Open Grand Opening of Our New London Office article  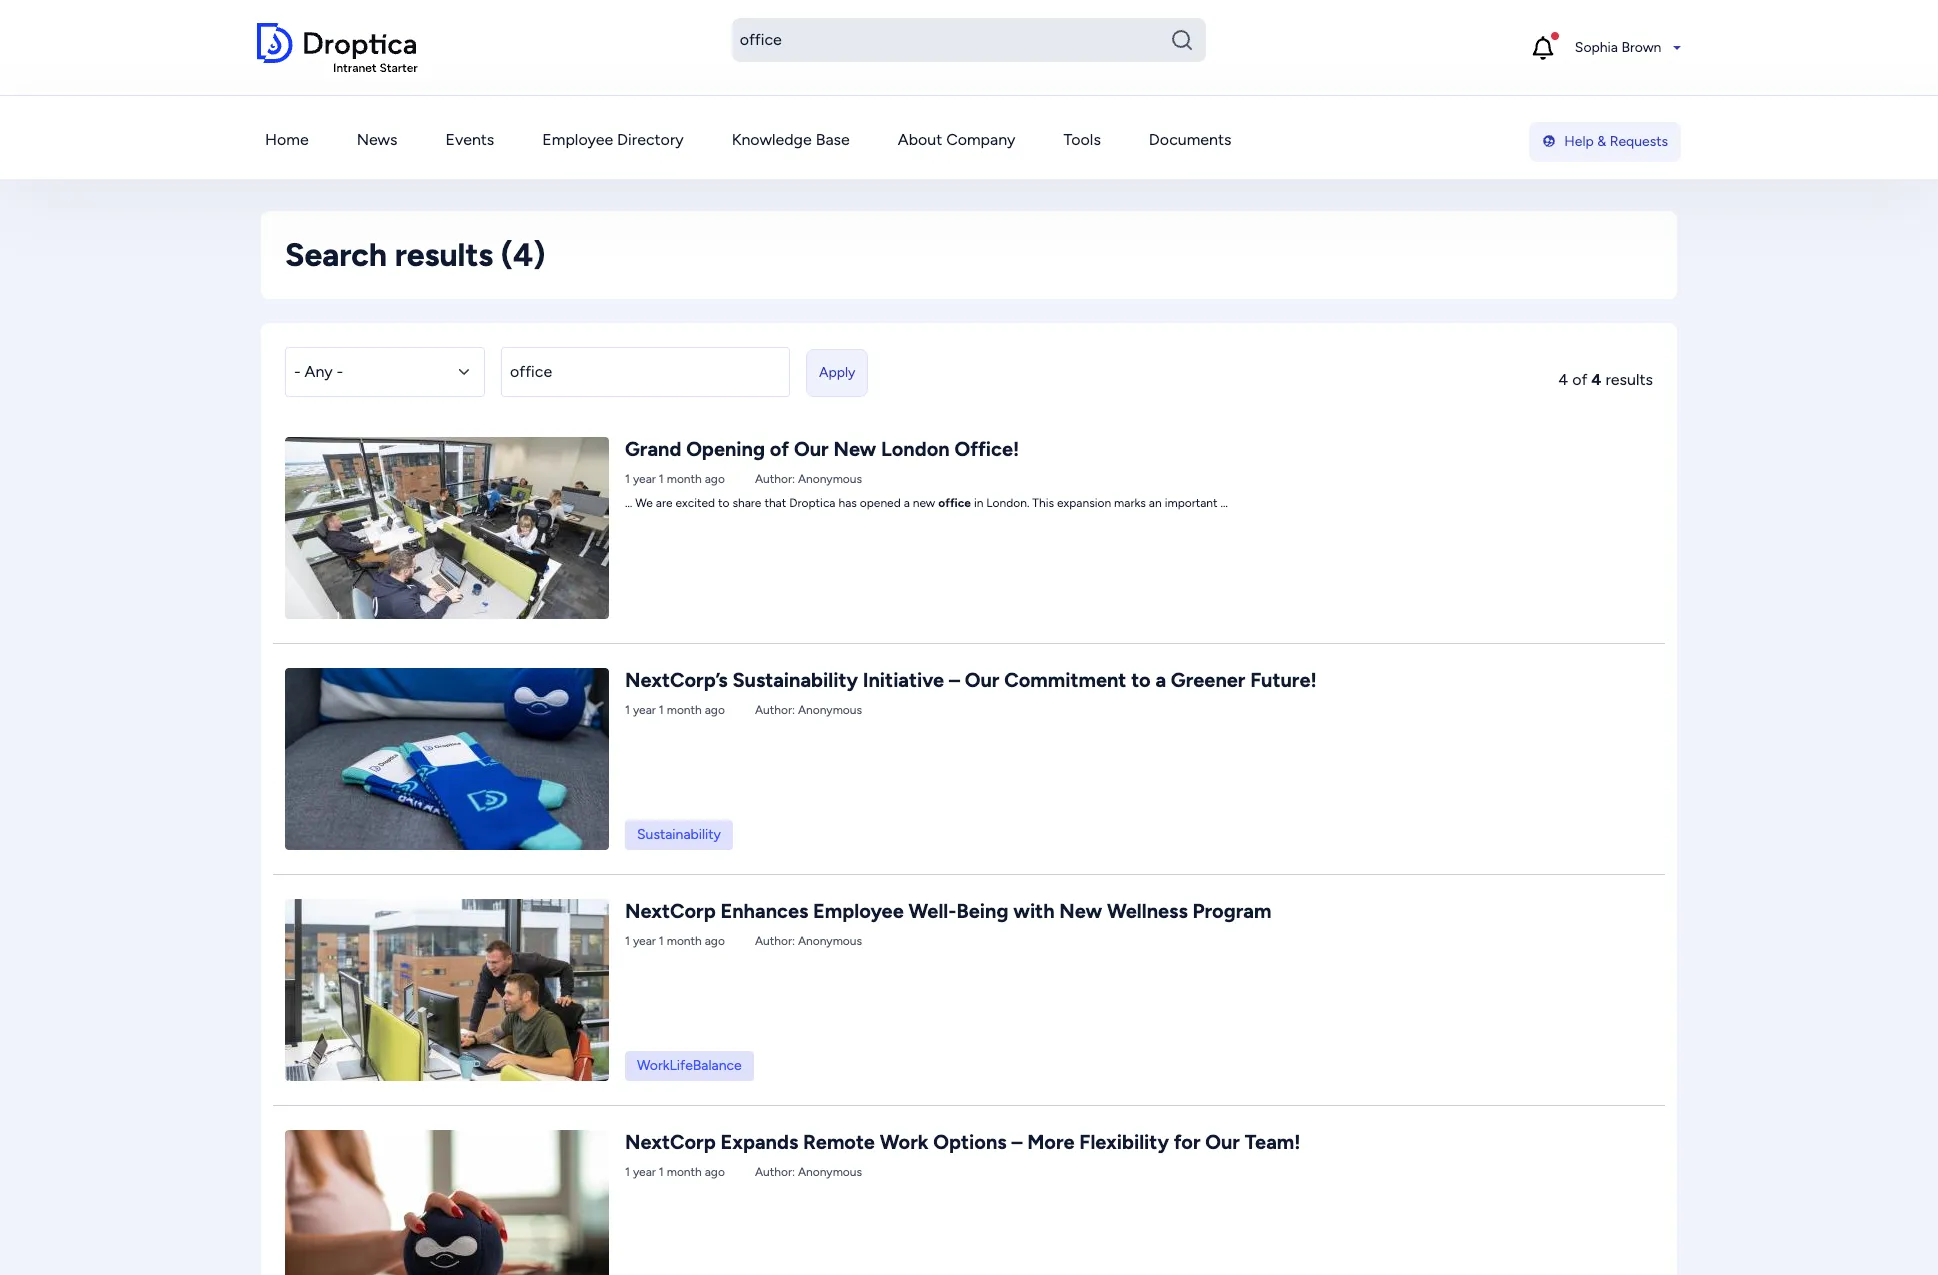822,450
